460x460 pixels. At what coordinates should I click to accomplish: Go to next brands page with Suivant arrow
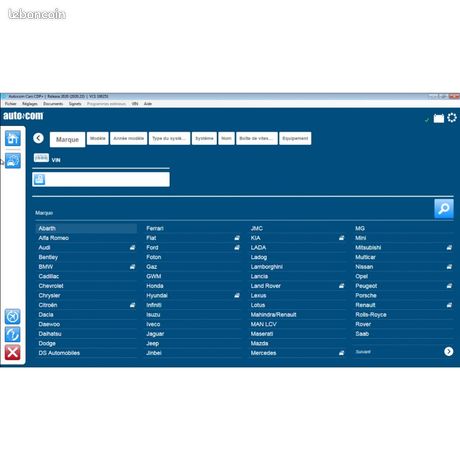448,351
